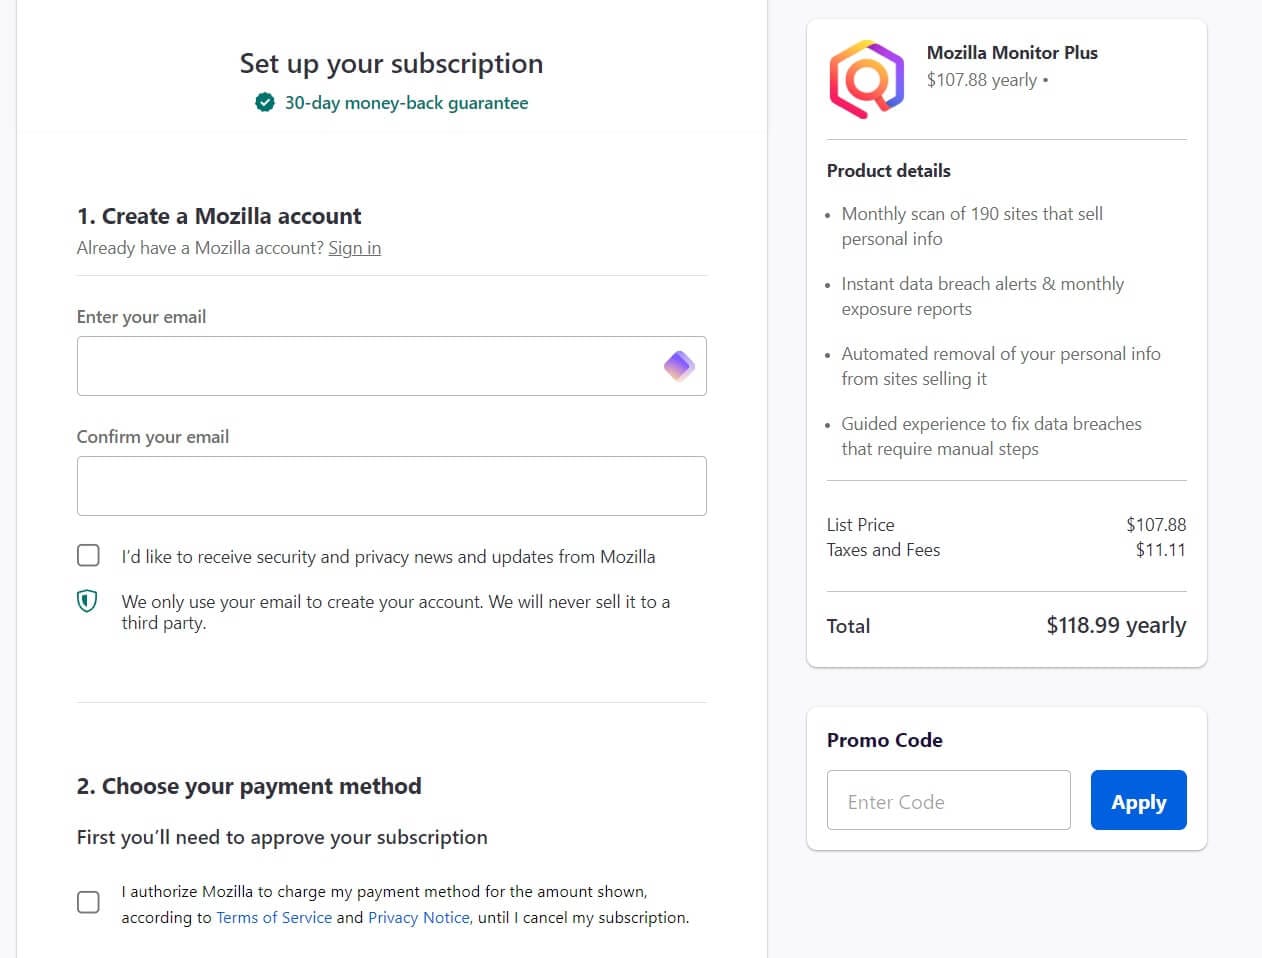Enable the security and privacy news updates checkbox

[88, 555]
